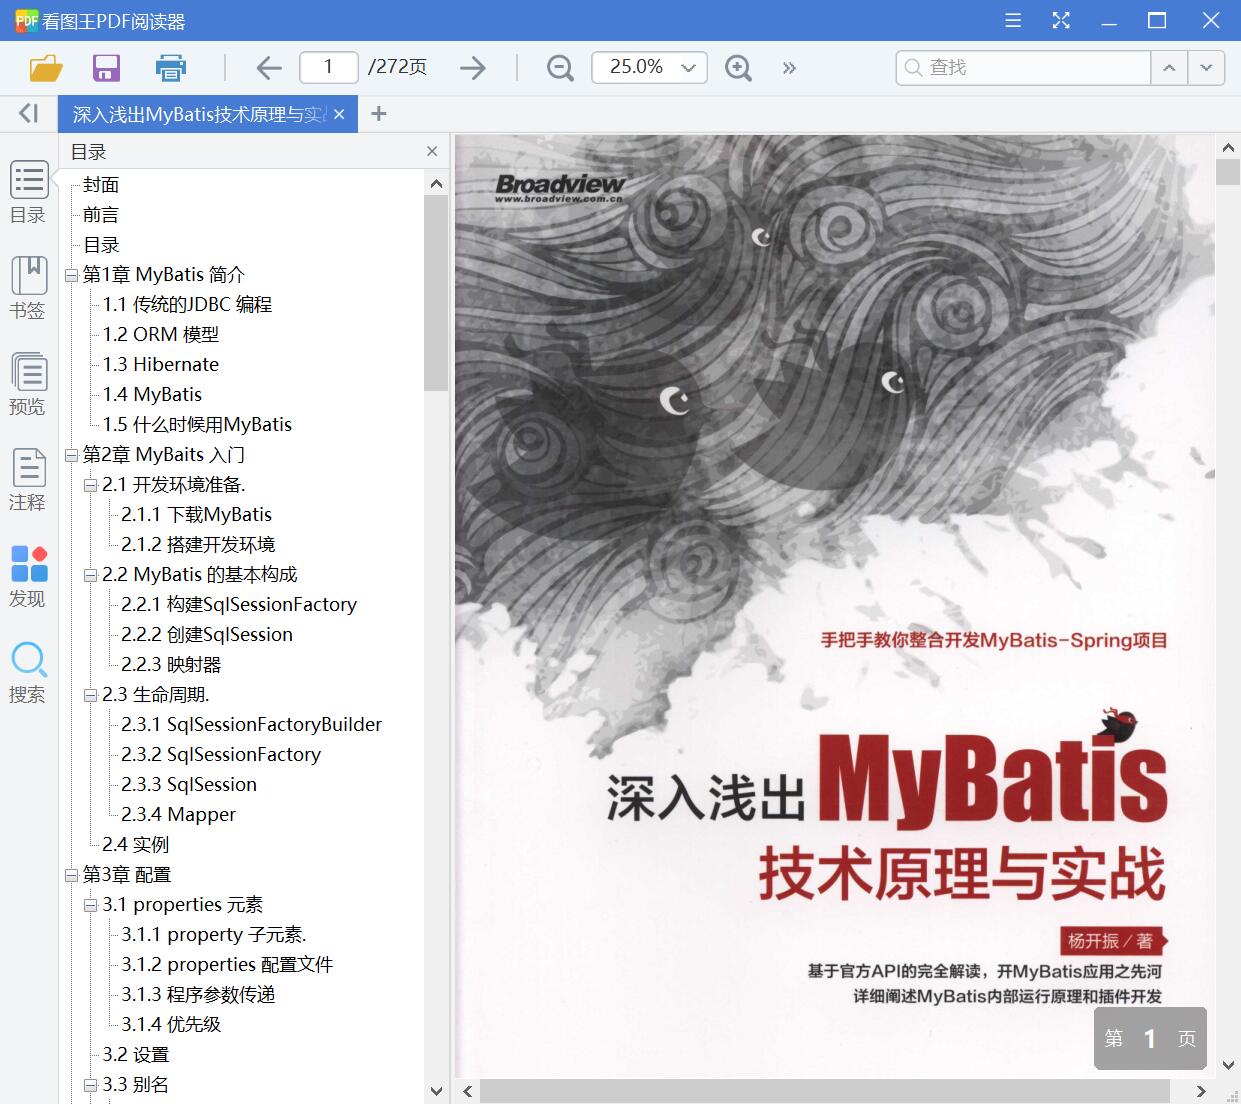Open the 预览 thumbnails panel
The height and width of the screenshot is (1104, 1241).
[x=28, y=385]
